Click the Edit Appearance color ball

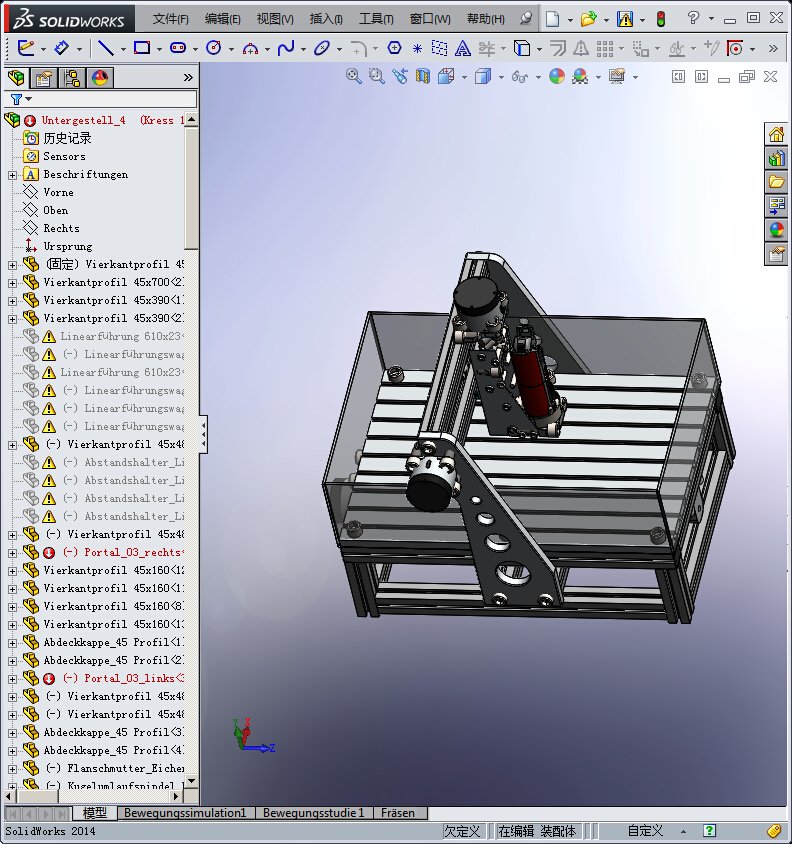coord(557,76)
